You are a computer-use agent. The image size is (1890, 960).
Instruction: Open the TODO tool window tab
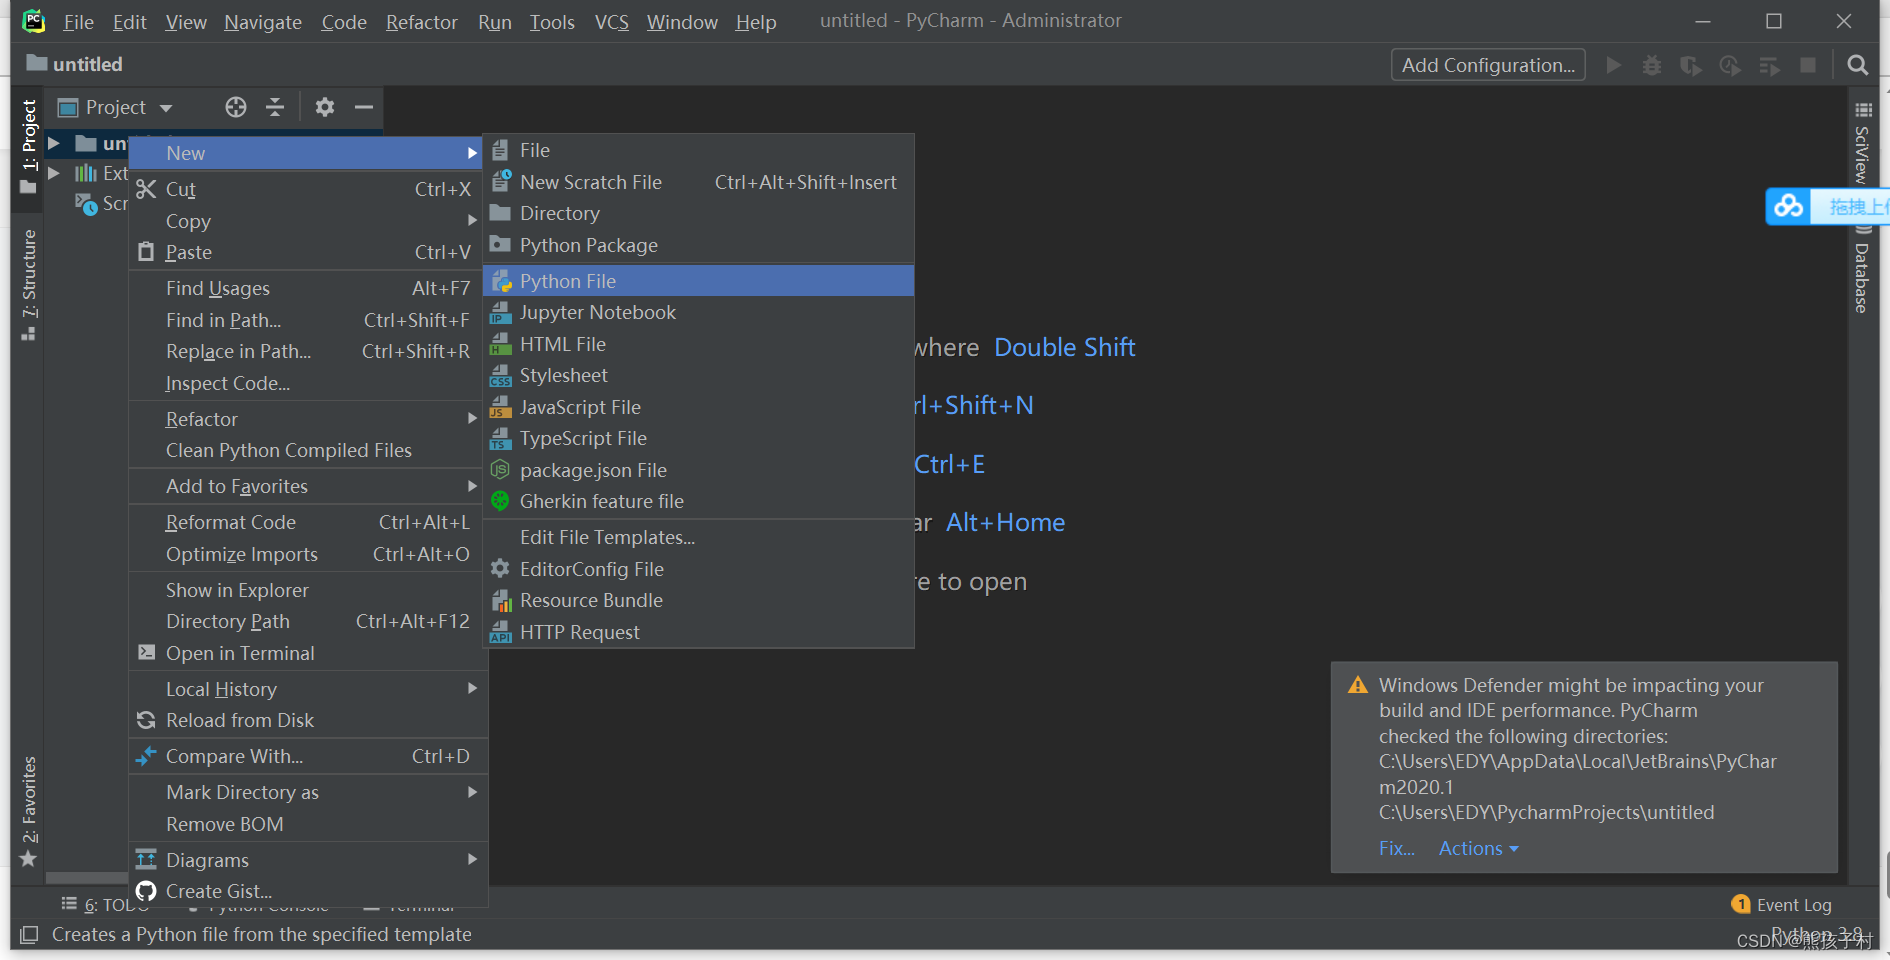click(105, 905)
